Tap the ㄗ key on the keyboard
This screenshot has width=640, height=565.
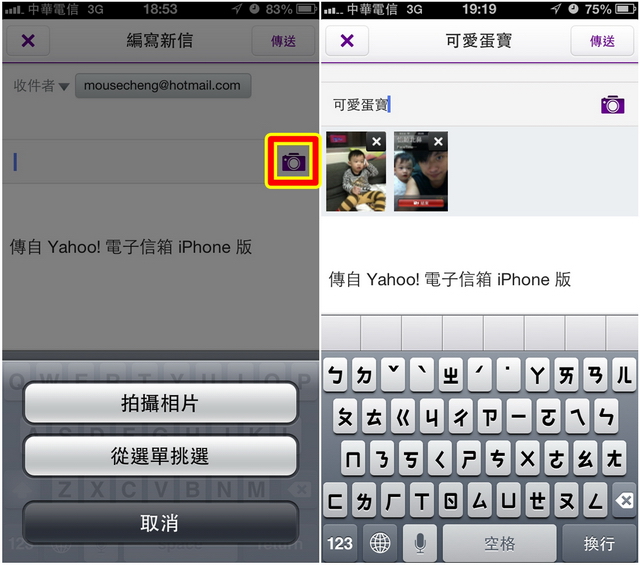pyautogui.click(x=490, y=417)
